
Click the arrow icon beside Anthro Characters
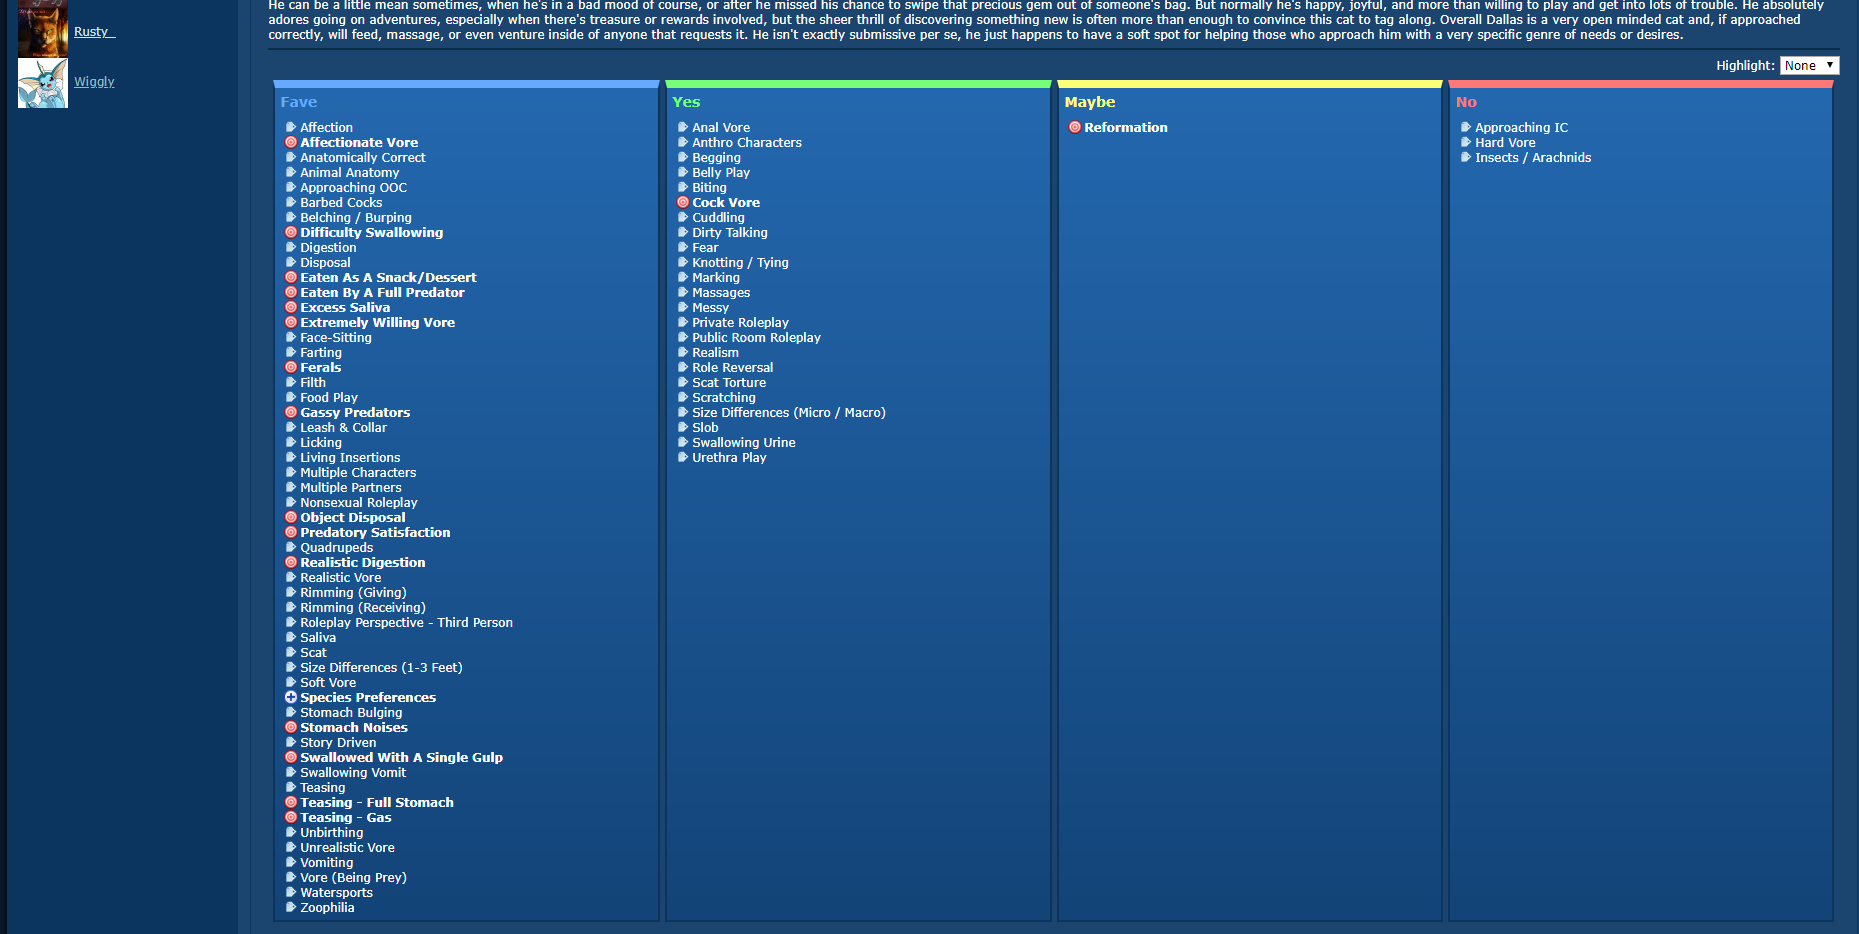(683, 142)
